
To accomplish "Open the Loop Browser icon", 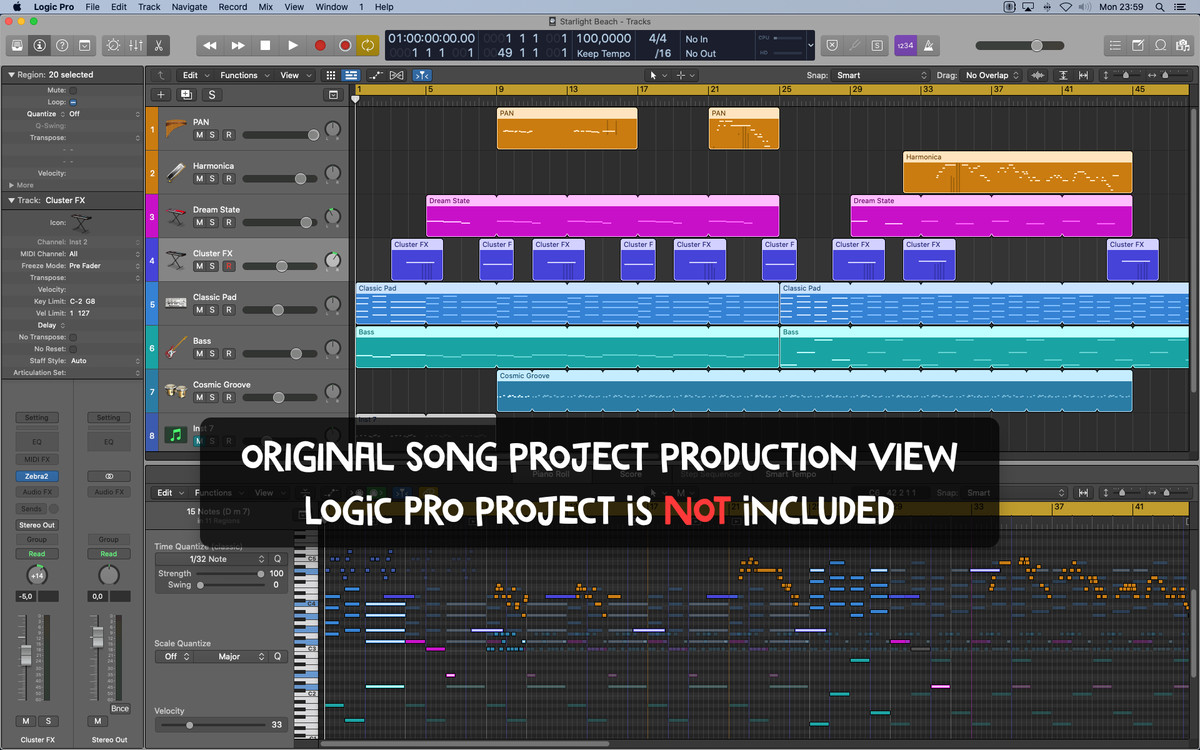I will pyautogui.click(x=1161, y=45).
